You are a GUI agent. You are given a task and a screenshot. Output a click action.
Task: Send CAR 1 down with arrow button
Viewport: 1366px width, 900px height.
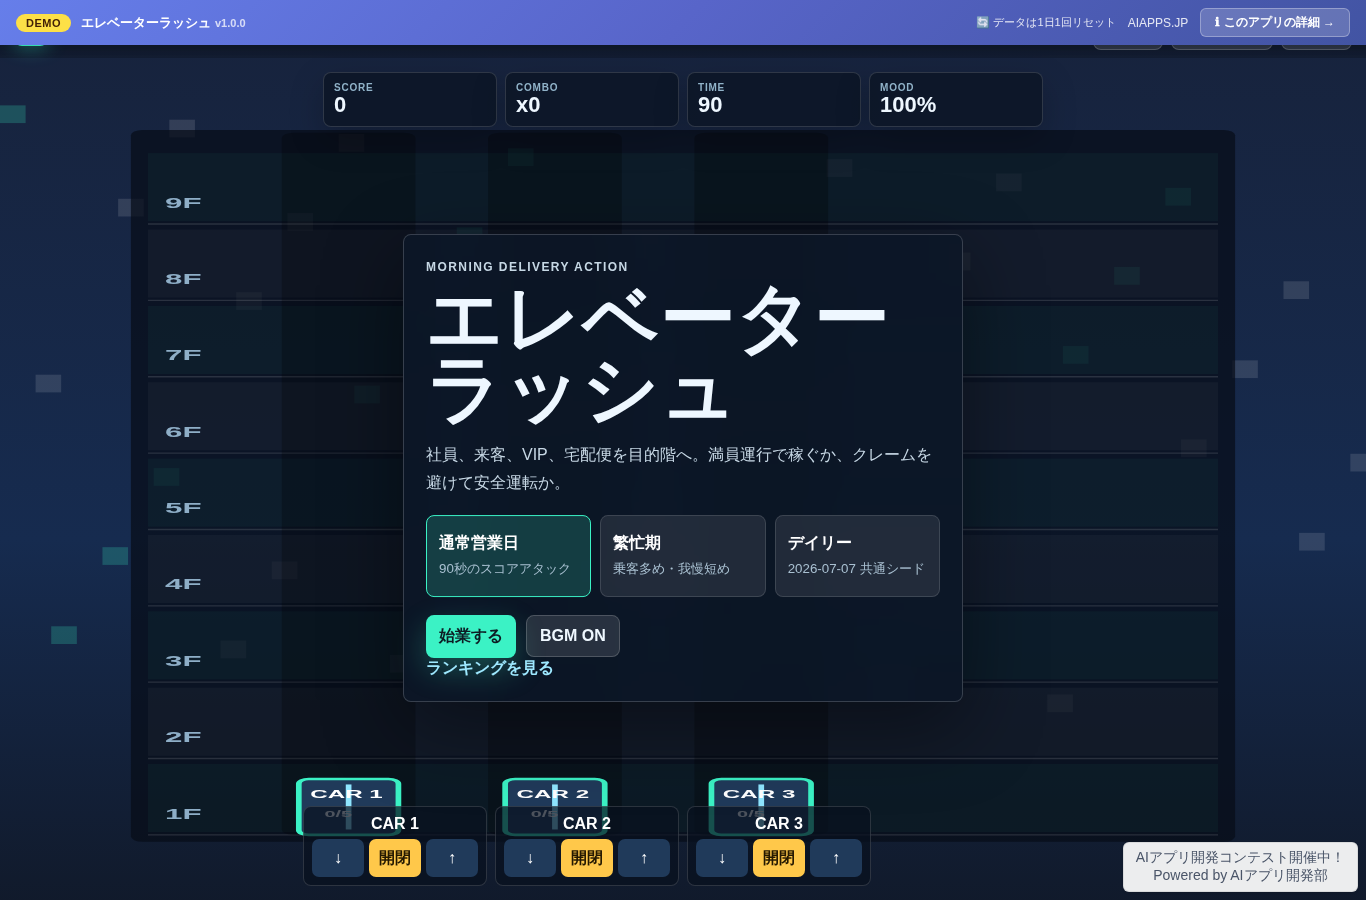[x=338, y=858]
